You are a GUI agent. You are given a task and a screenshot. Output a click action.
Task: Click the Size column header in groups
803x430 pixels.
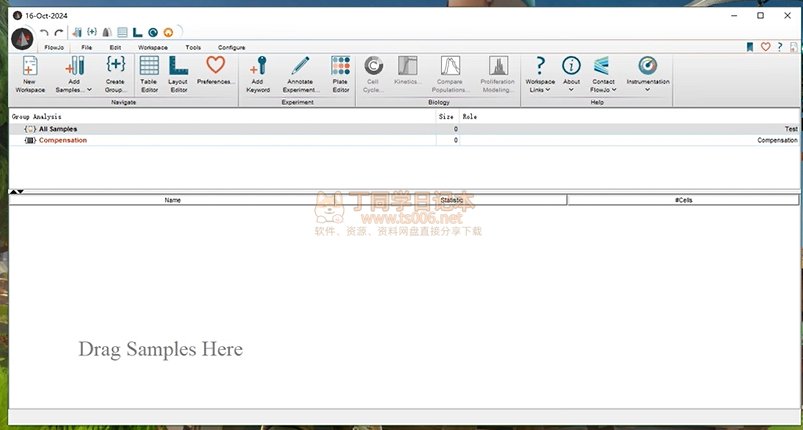point(446,117)
